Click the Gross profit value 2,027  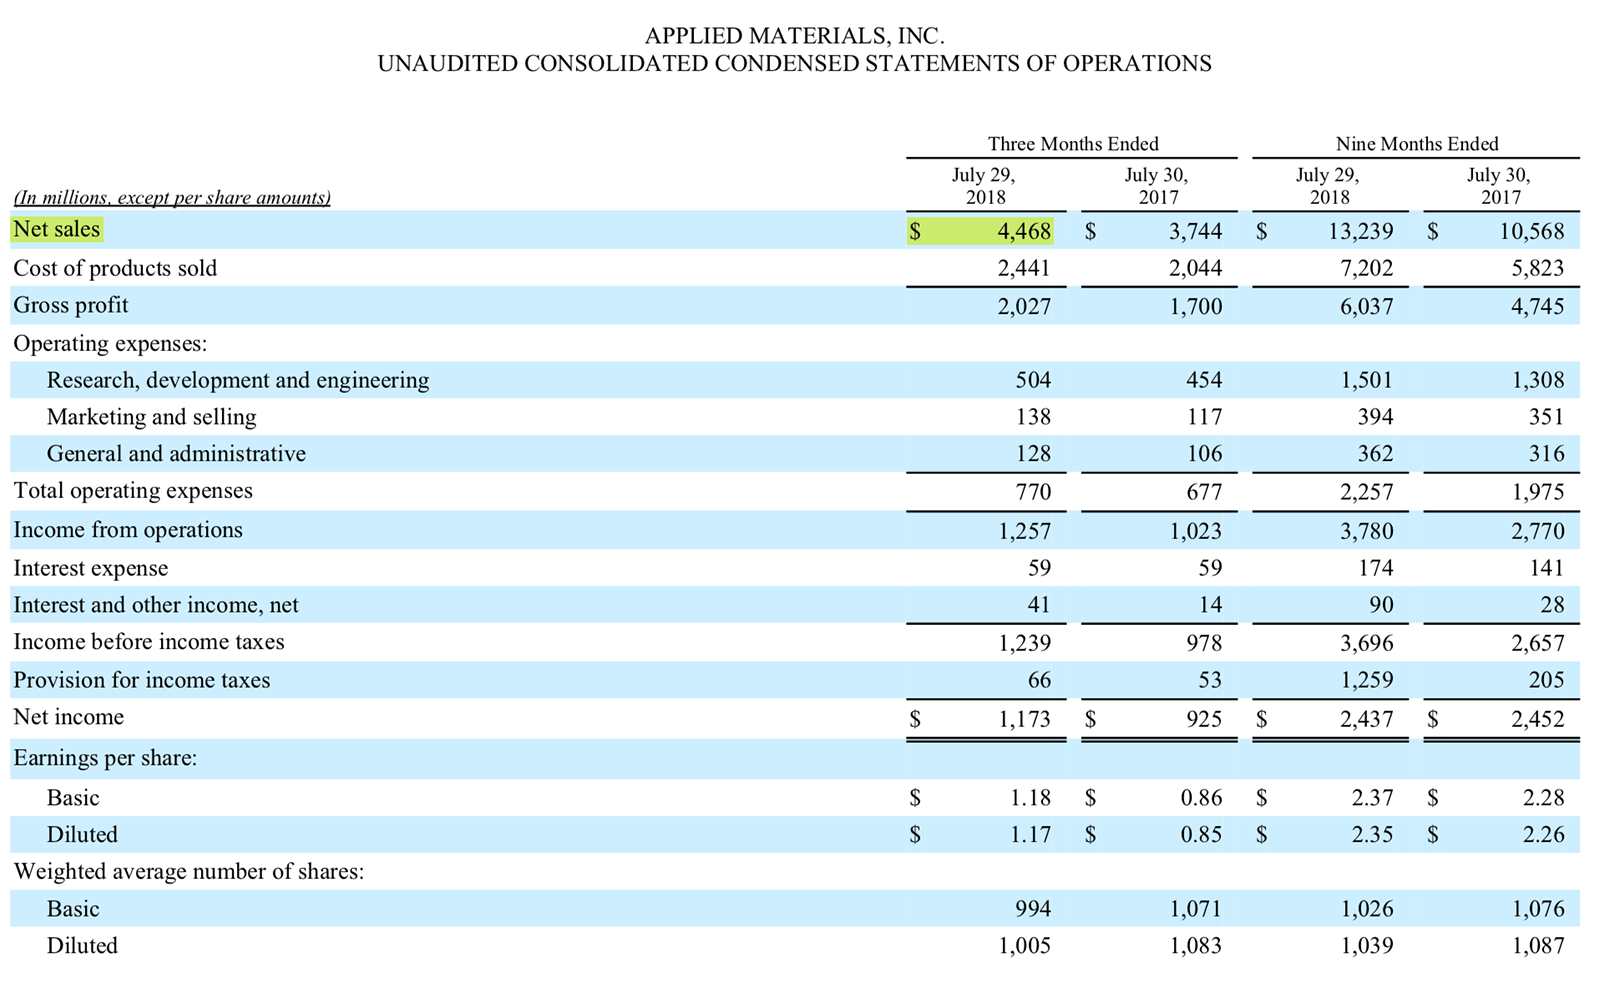pyautogui.click(x=1026, y=306)
